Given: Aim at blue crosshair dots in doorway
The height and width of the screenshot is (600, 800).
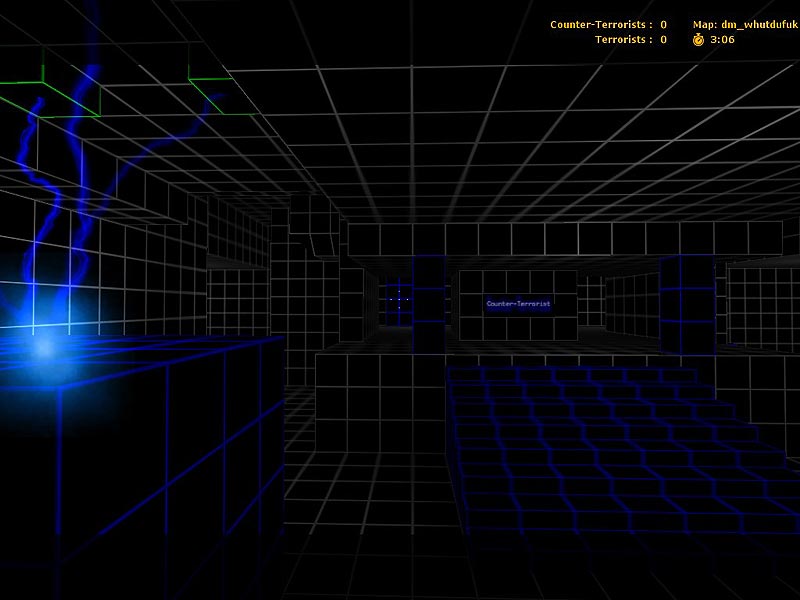Looking at the screenshot, I should pyautogui.click(x=400, y=298).
